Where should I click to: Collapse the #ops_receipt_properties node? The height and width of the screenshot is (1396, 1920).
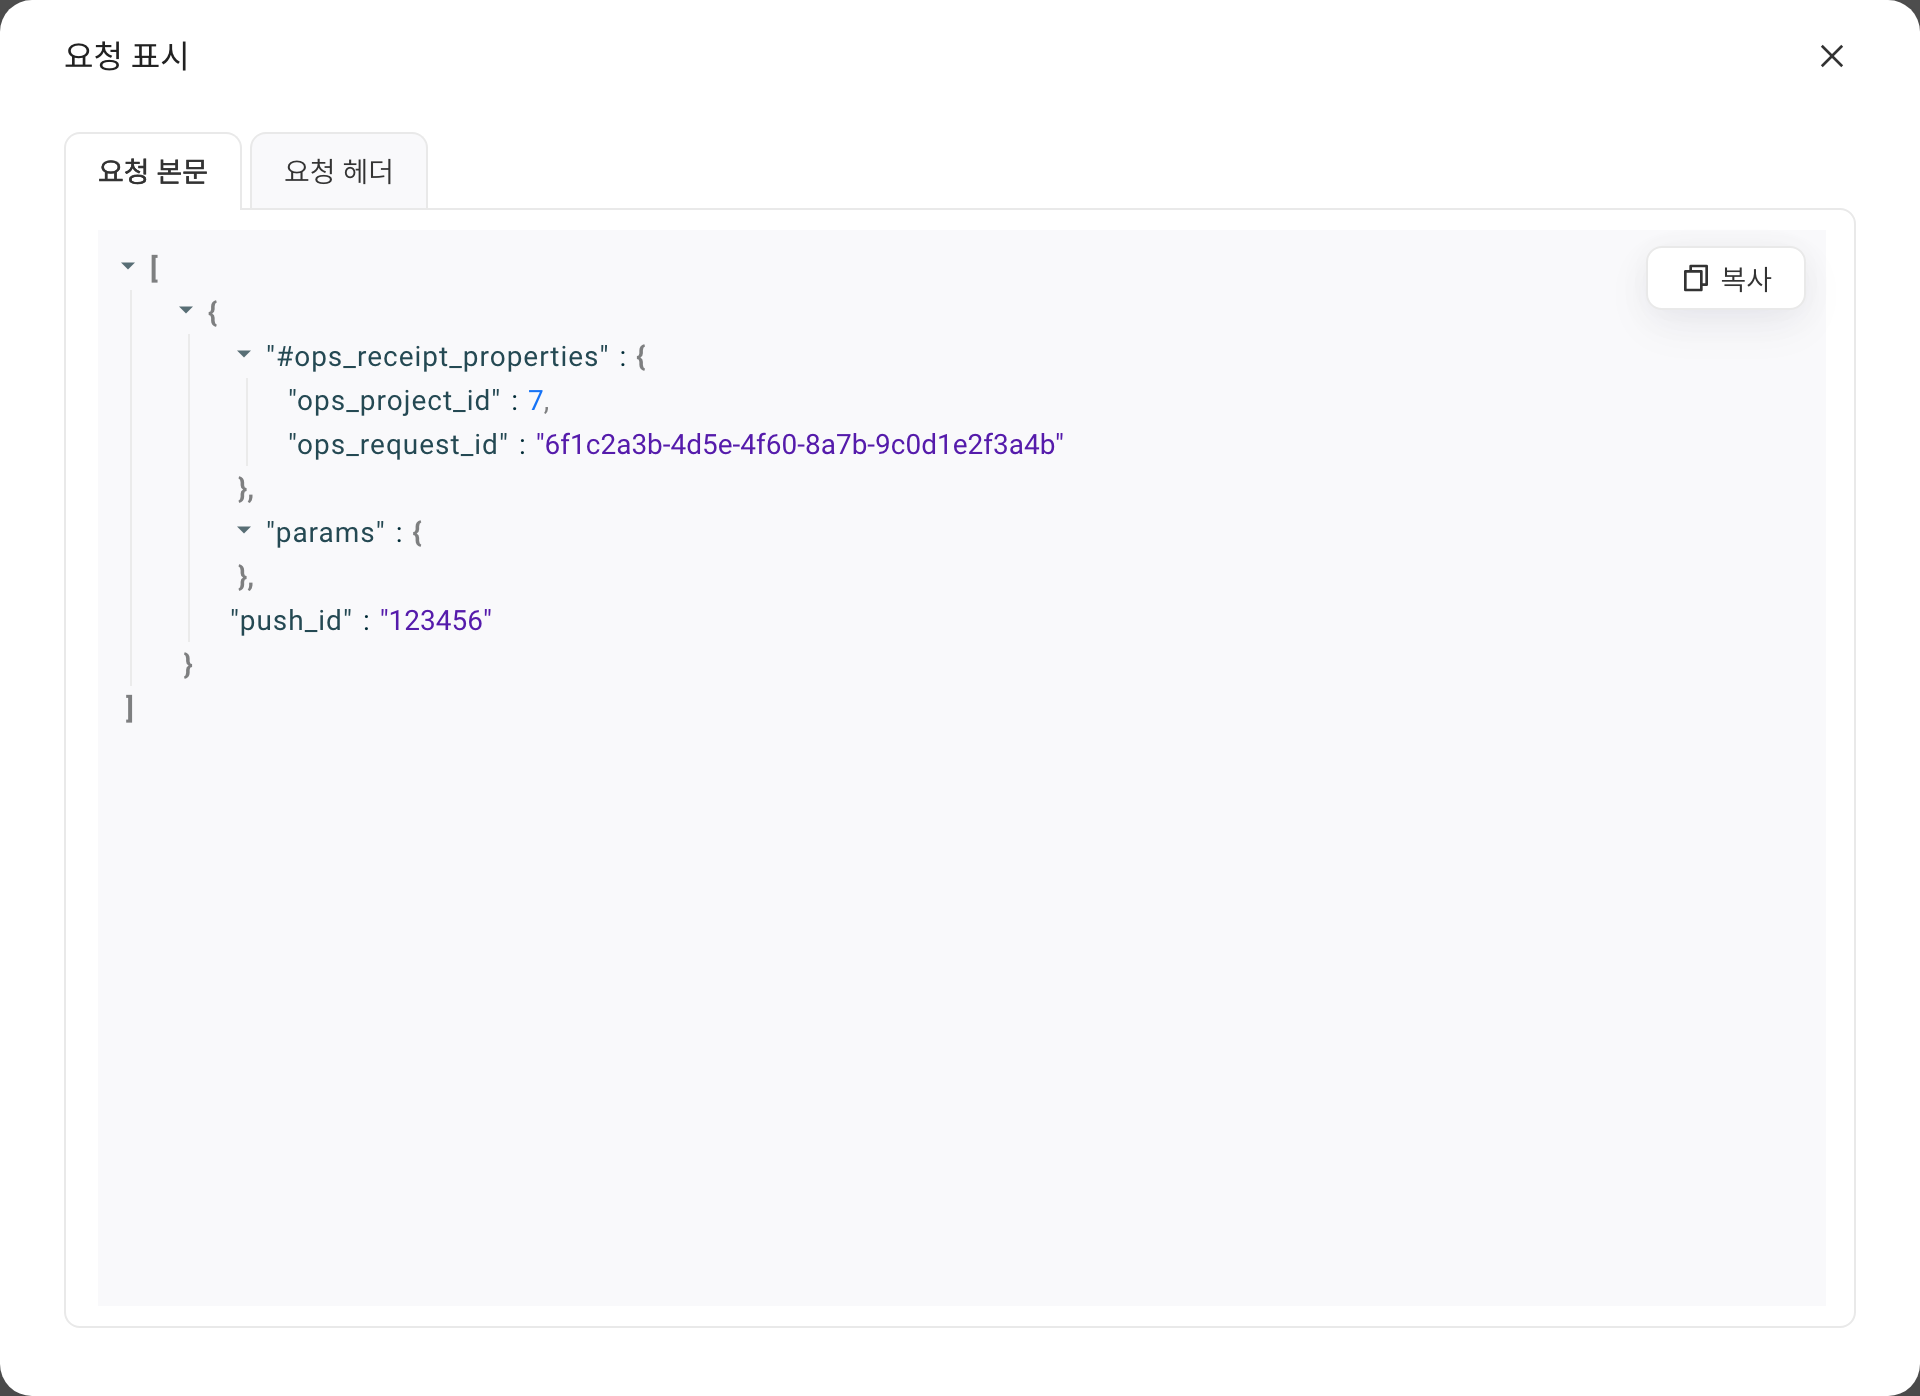coord(244,354)
